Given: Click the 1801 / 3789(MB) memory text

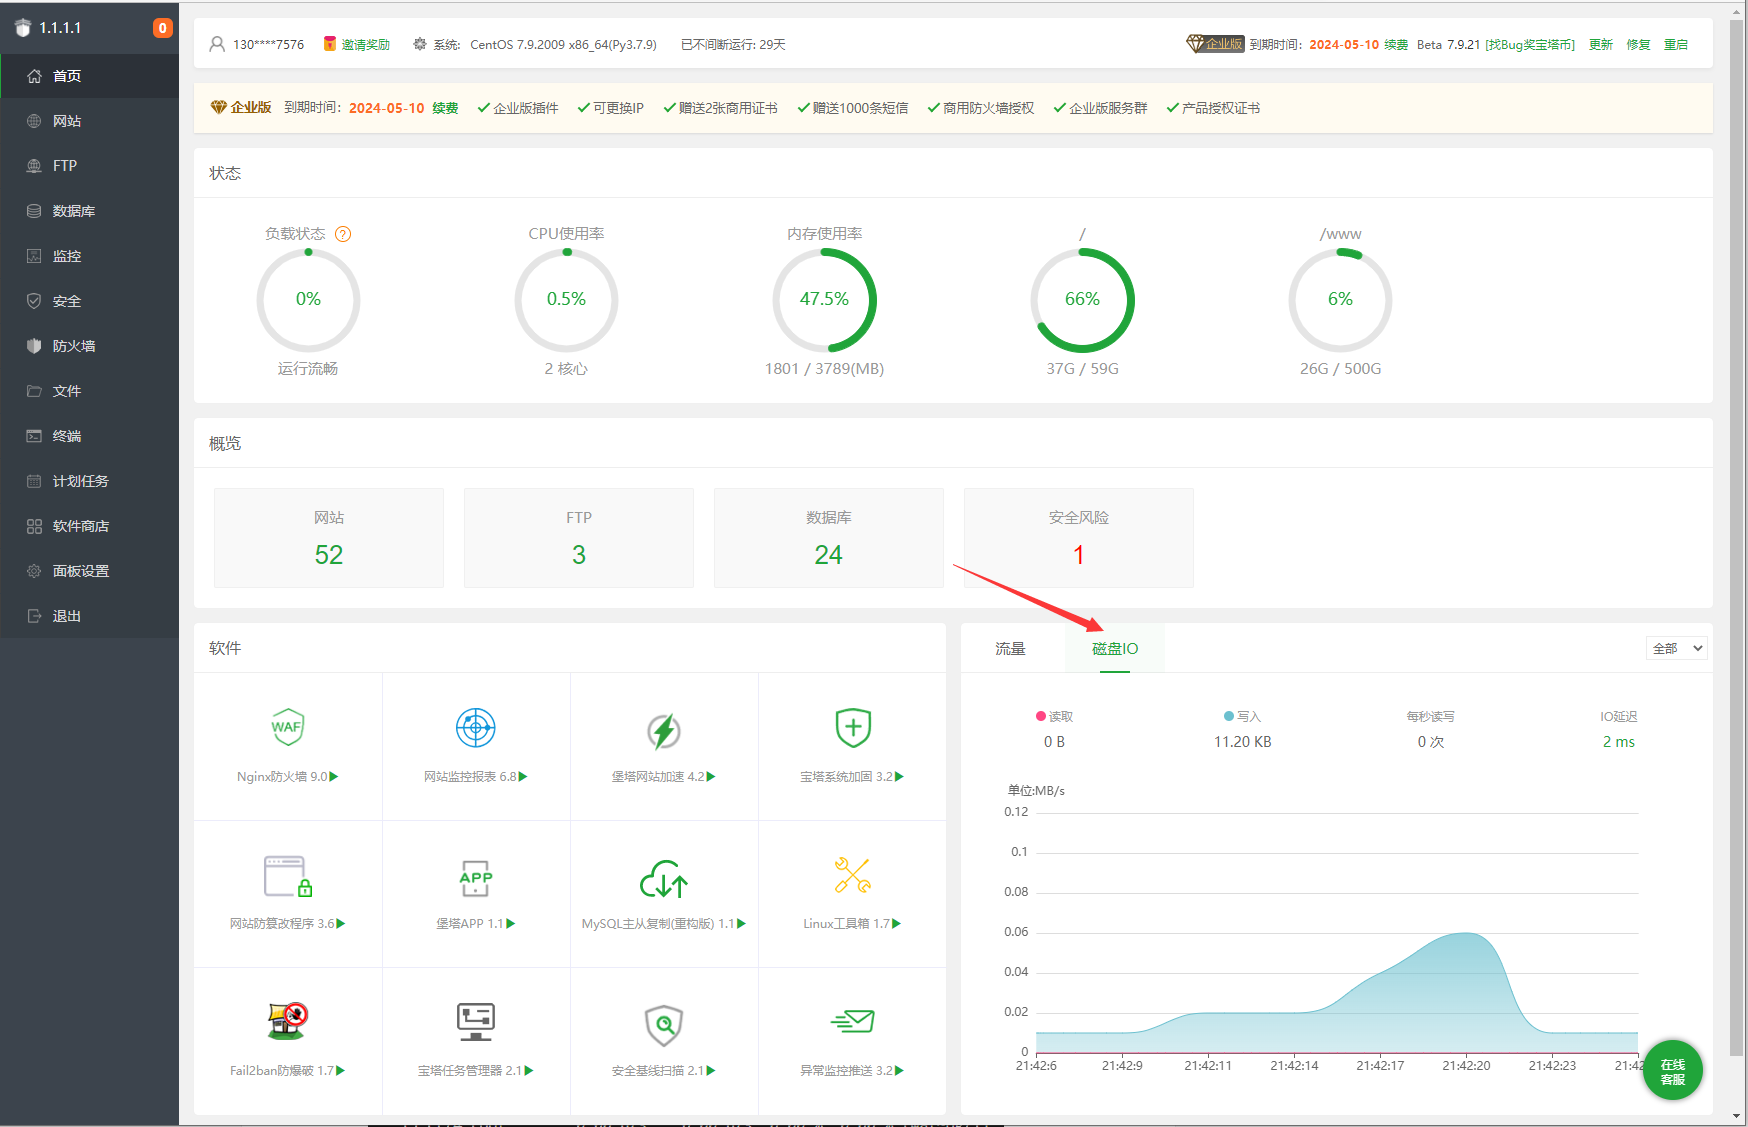Looking at the screenshot, I should [824, 369].
